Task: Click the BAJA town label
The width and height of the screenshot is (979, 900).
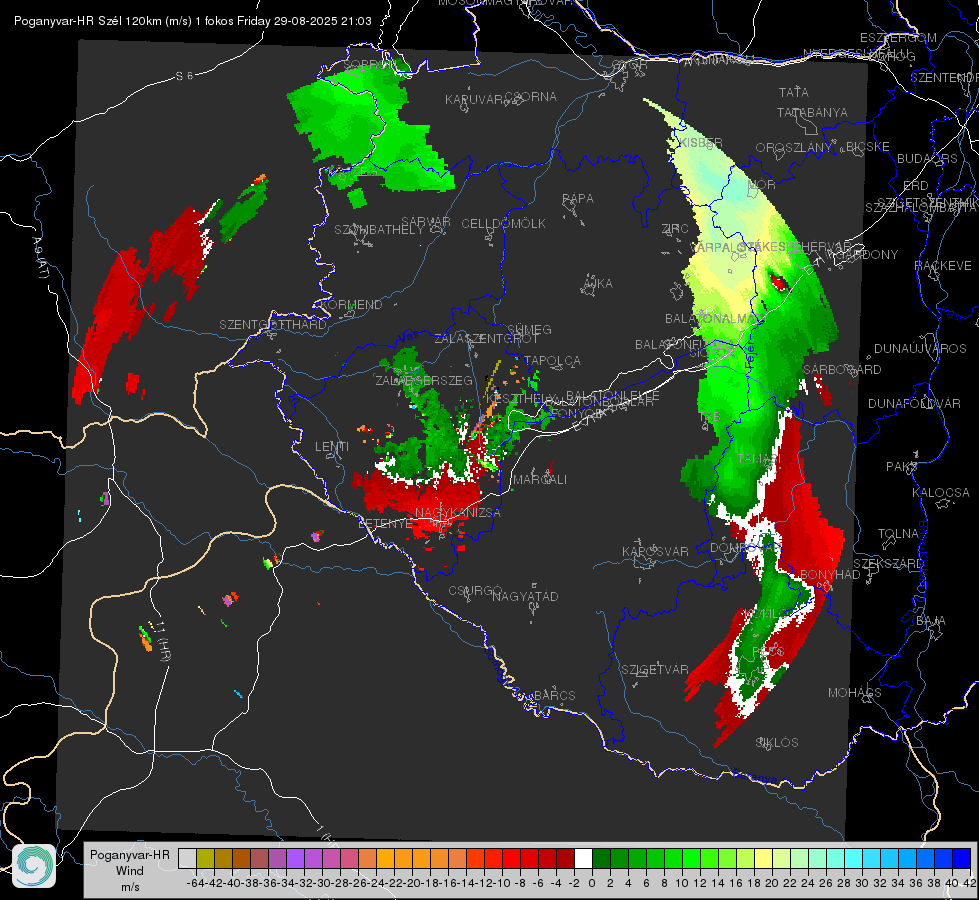Action: tap(931, 621)
